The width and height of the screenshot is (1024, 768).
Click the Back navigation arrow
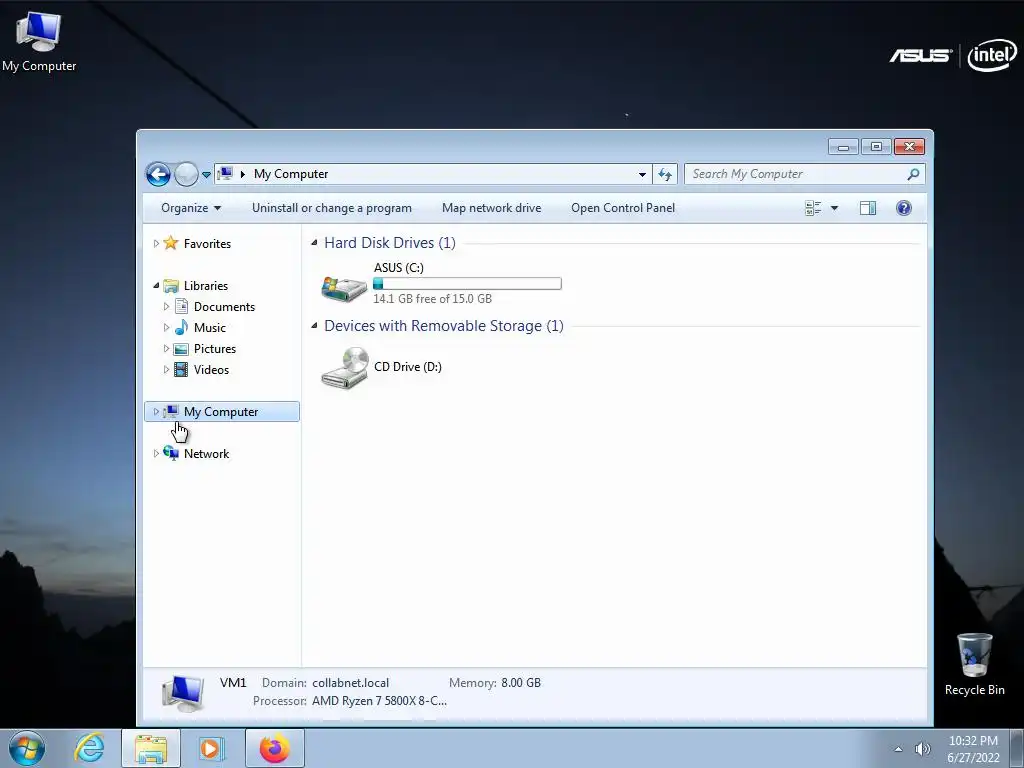click(x=158, y=174)
